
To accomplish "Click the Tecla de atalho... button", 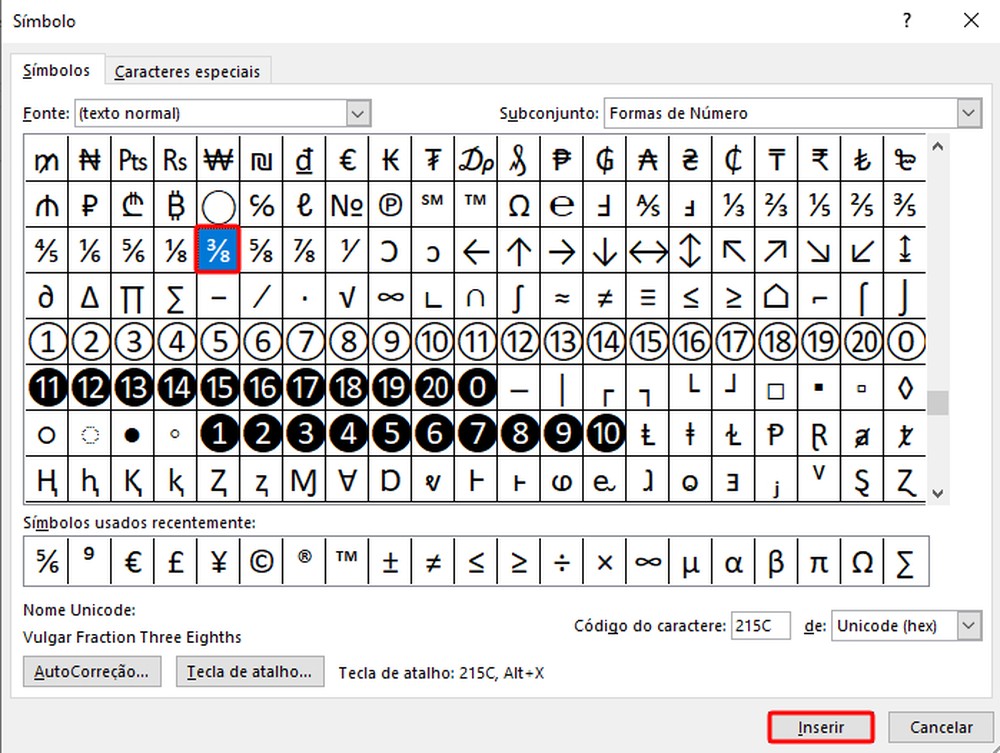I will click(249, 672).
